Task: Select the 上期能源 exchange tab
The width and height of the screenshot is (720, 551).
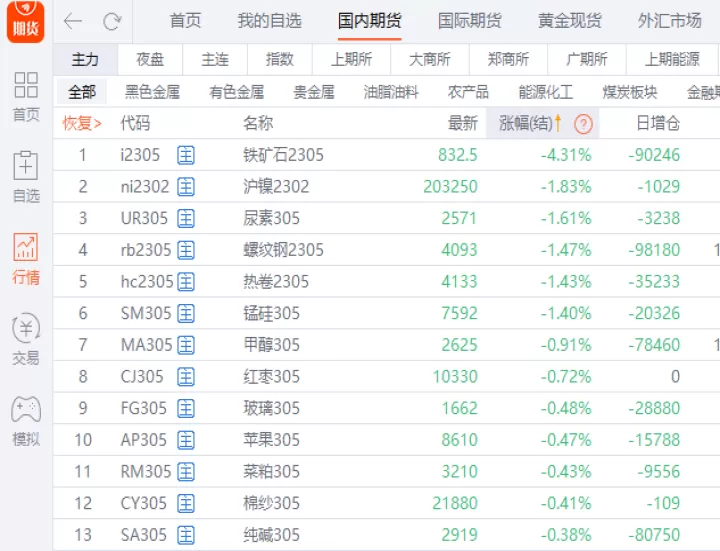Action: pyautogui.click(x=672, y=59)
